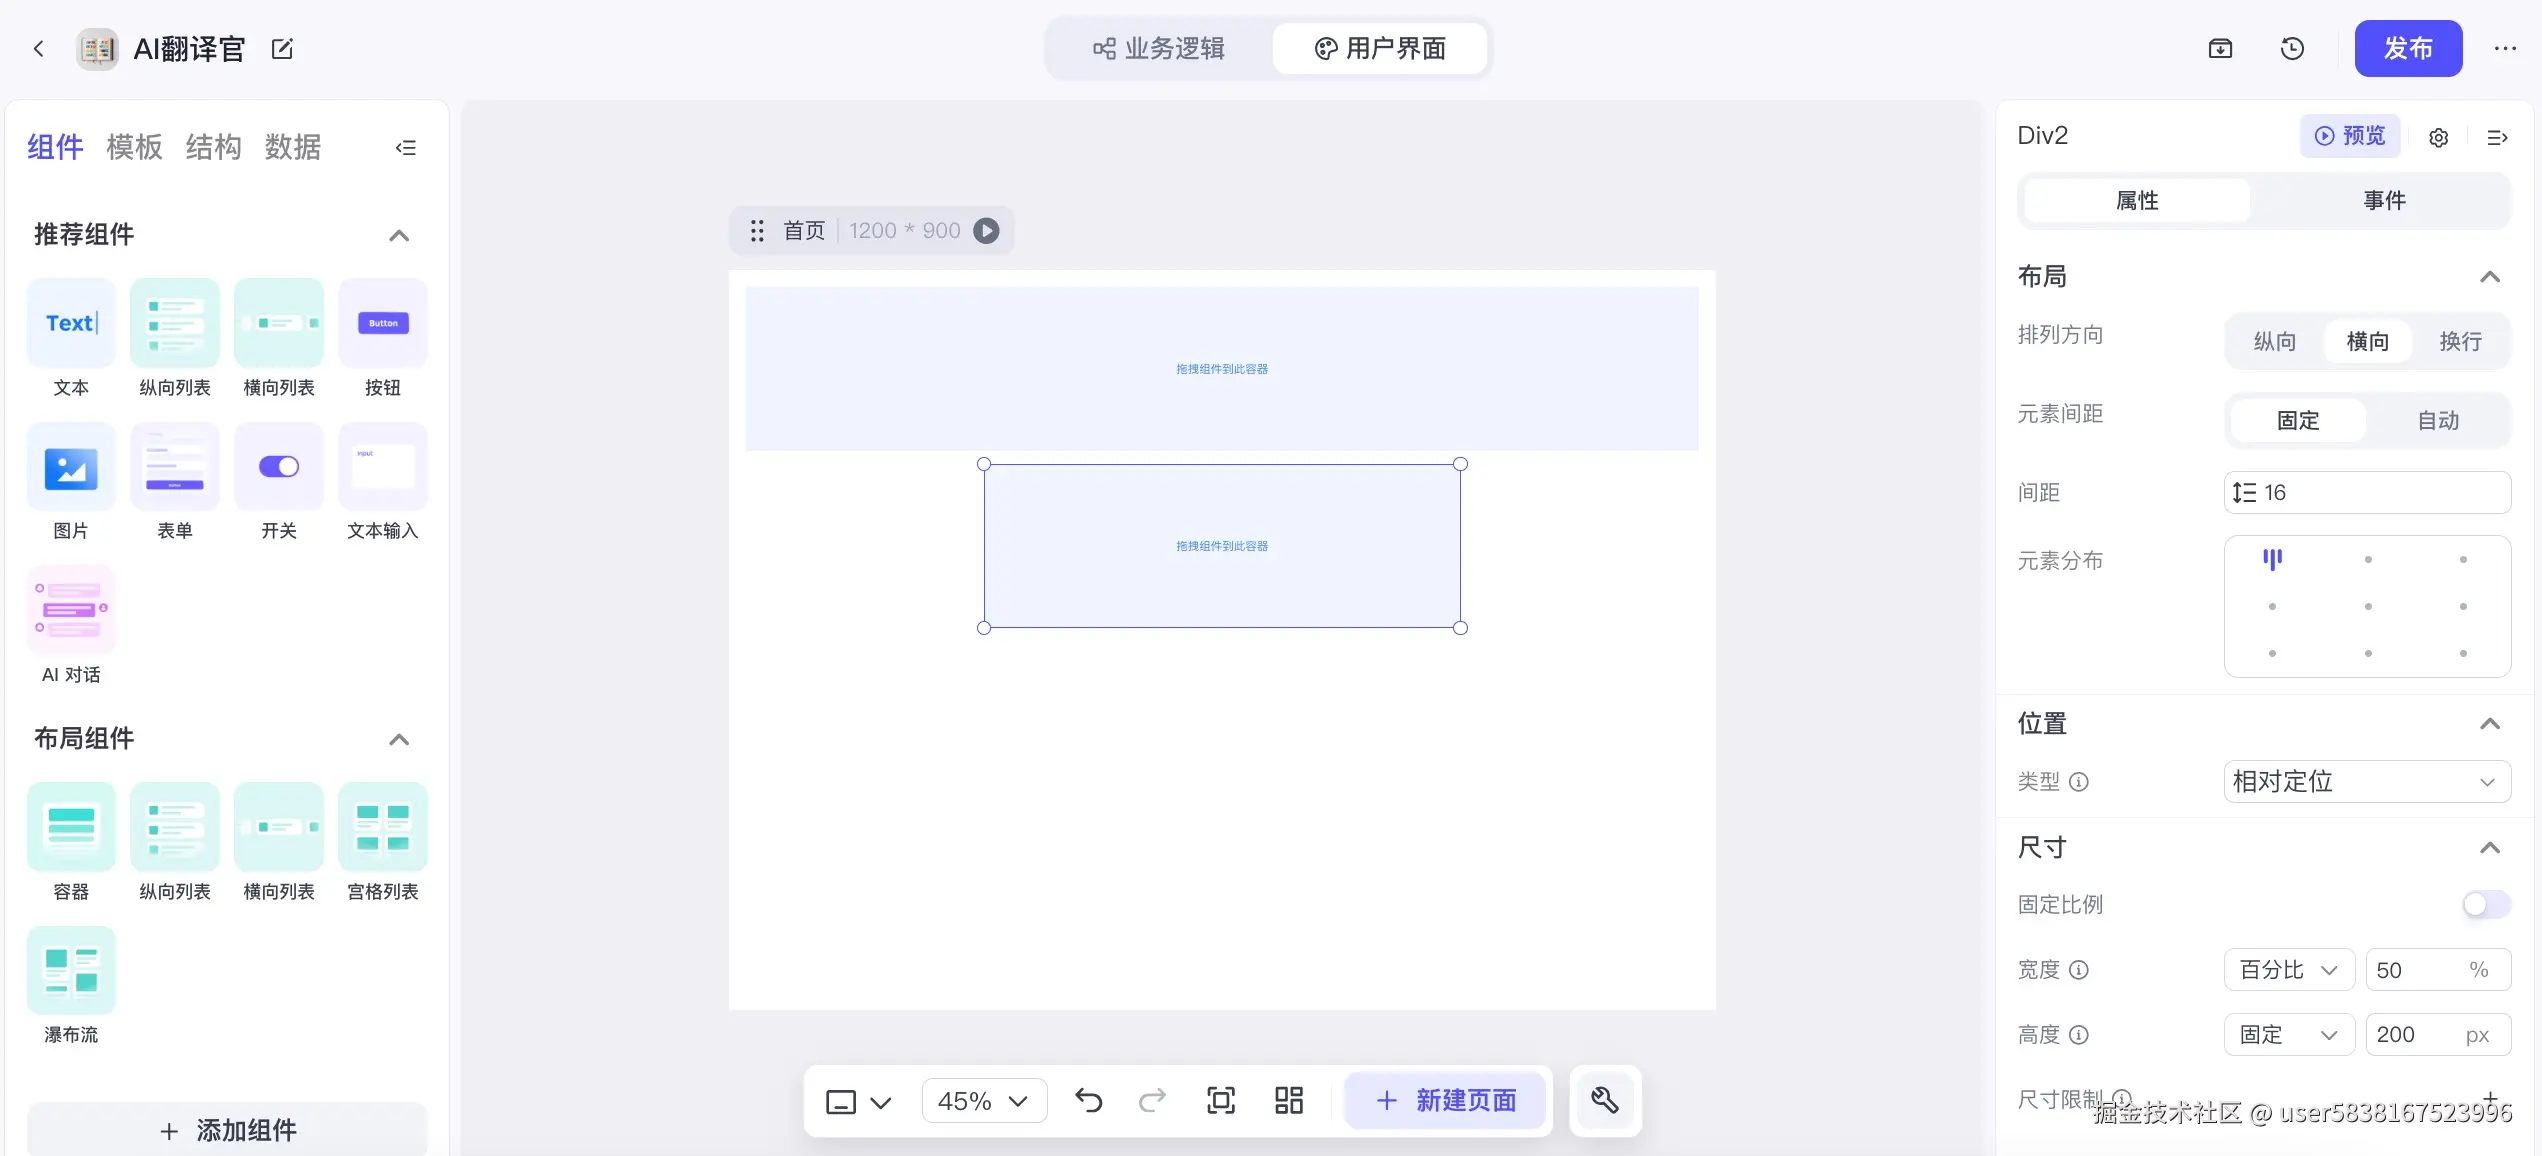Open the 相对定位 position type dropdown

(x=2367, y=782)
